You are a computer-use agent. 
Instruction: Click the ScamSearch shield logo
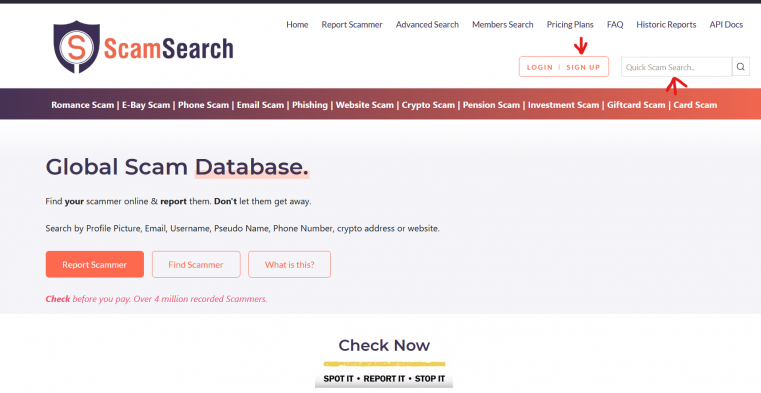click(76, 47)
